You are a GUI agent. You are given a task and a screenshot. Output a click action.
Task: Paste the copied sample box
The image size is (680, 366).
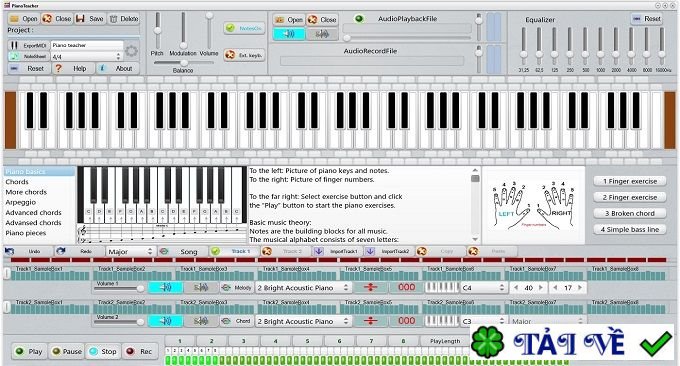(492, 251)
